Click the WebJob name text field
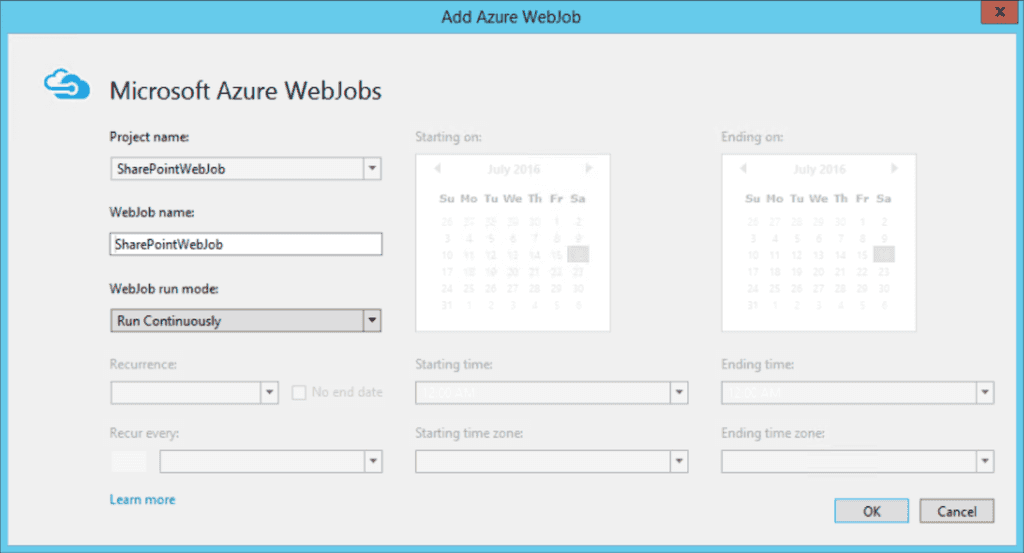The image size is (1024, 553). [245, 244]
